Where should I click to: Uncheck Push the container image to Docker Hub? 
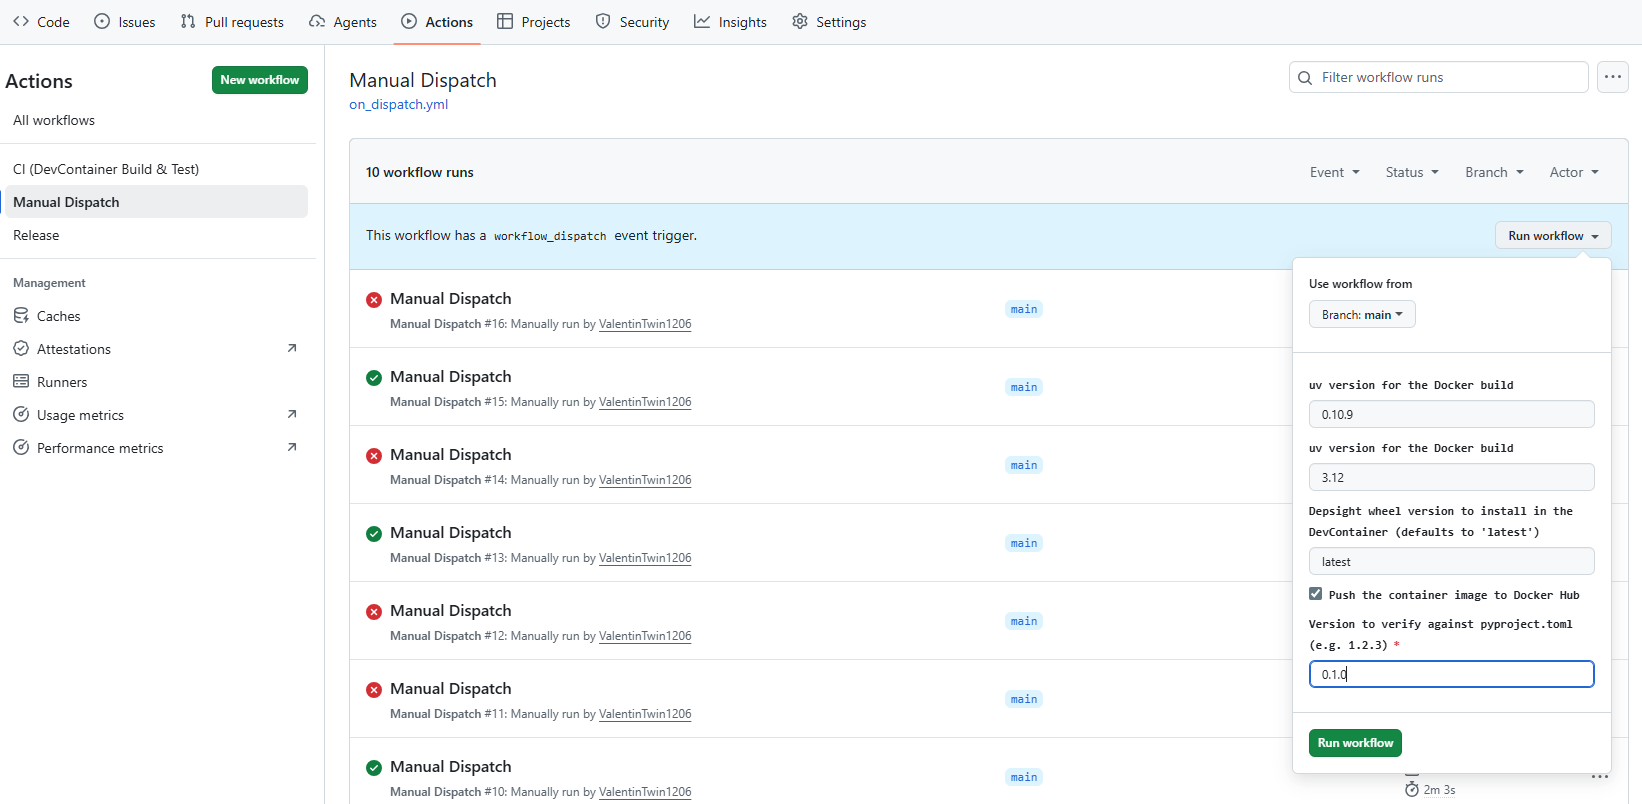click(1315, 594)
